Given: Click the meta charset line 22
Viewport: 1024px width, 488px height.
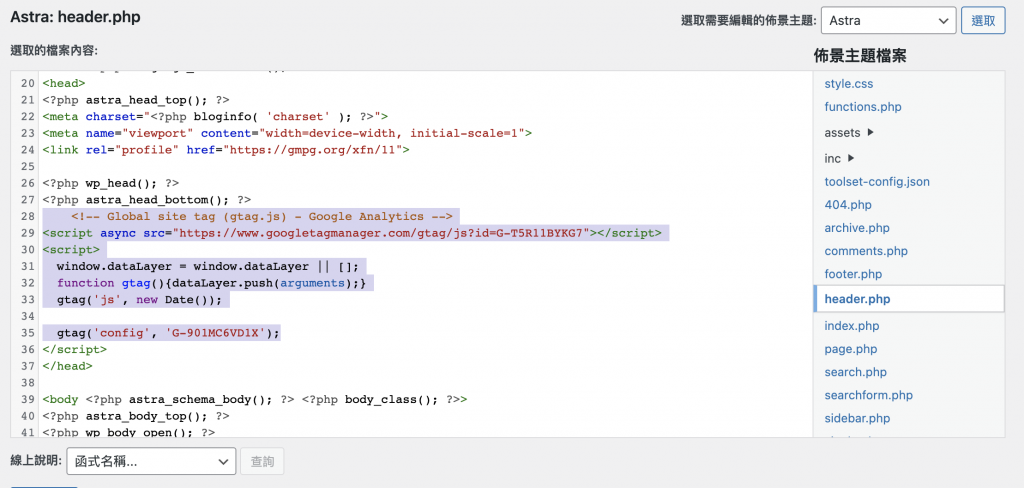Looking at the screenshot, I should (x=216, y=116).
